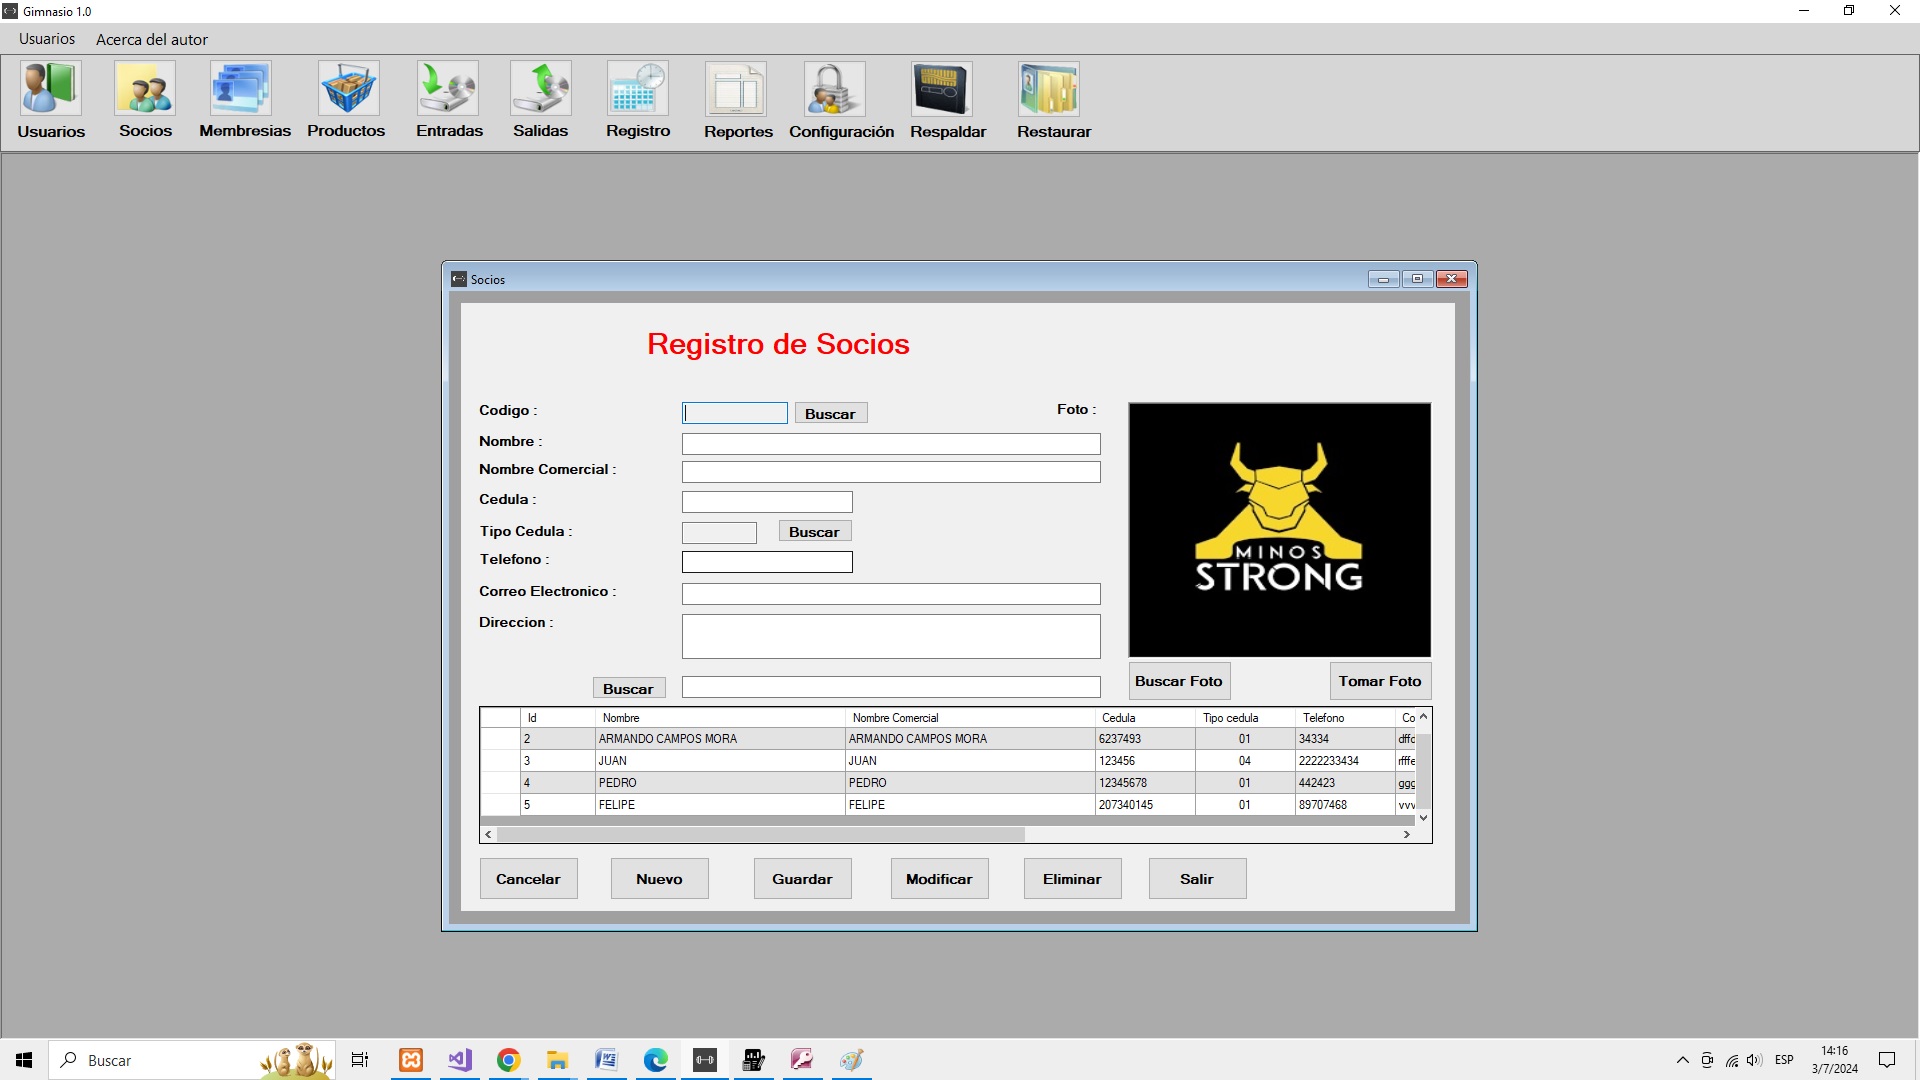This screenshot has height=1080, width=1920.
Task: Open Microsoft Word from the taskbar
Action: [606, 1060]
